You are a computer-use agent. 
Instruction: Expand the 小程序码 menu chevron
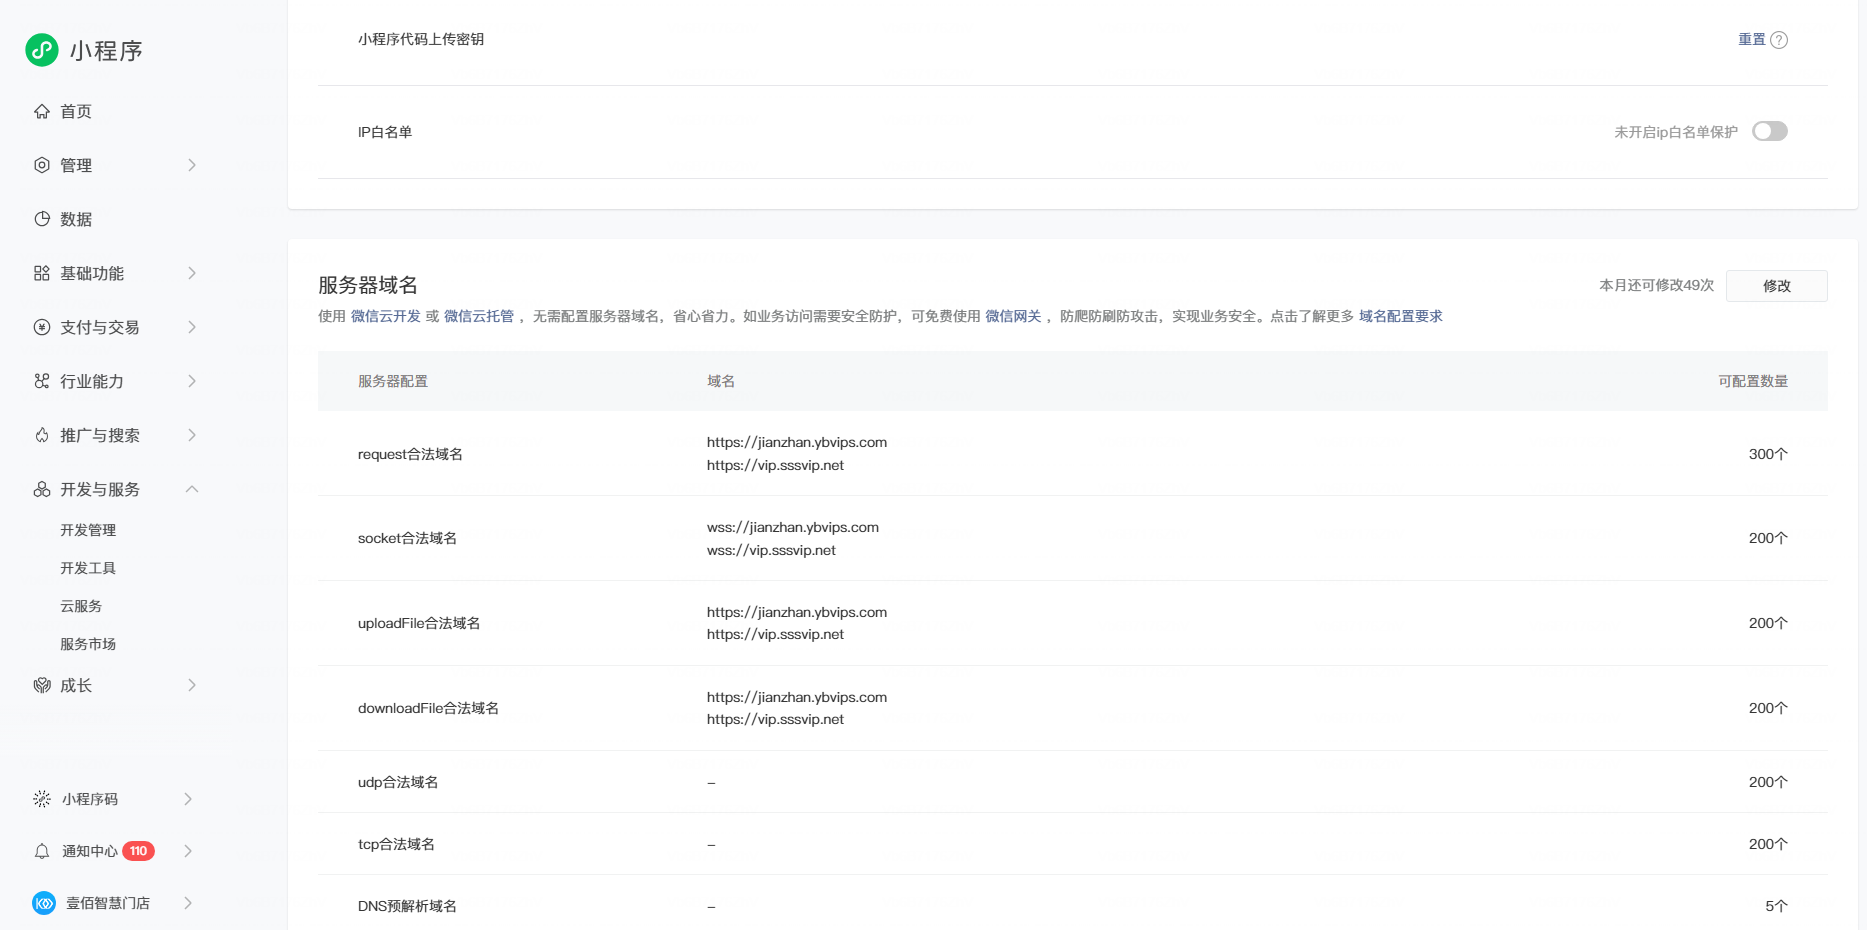[x=188, y=799]
